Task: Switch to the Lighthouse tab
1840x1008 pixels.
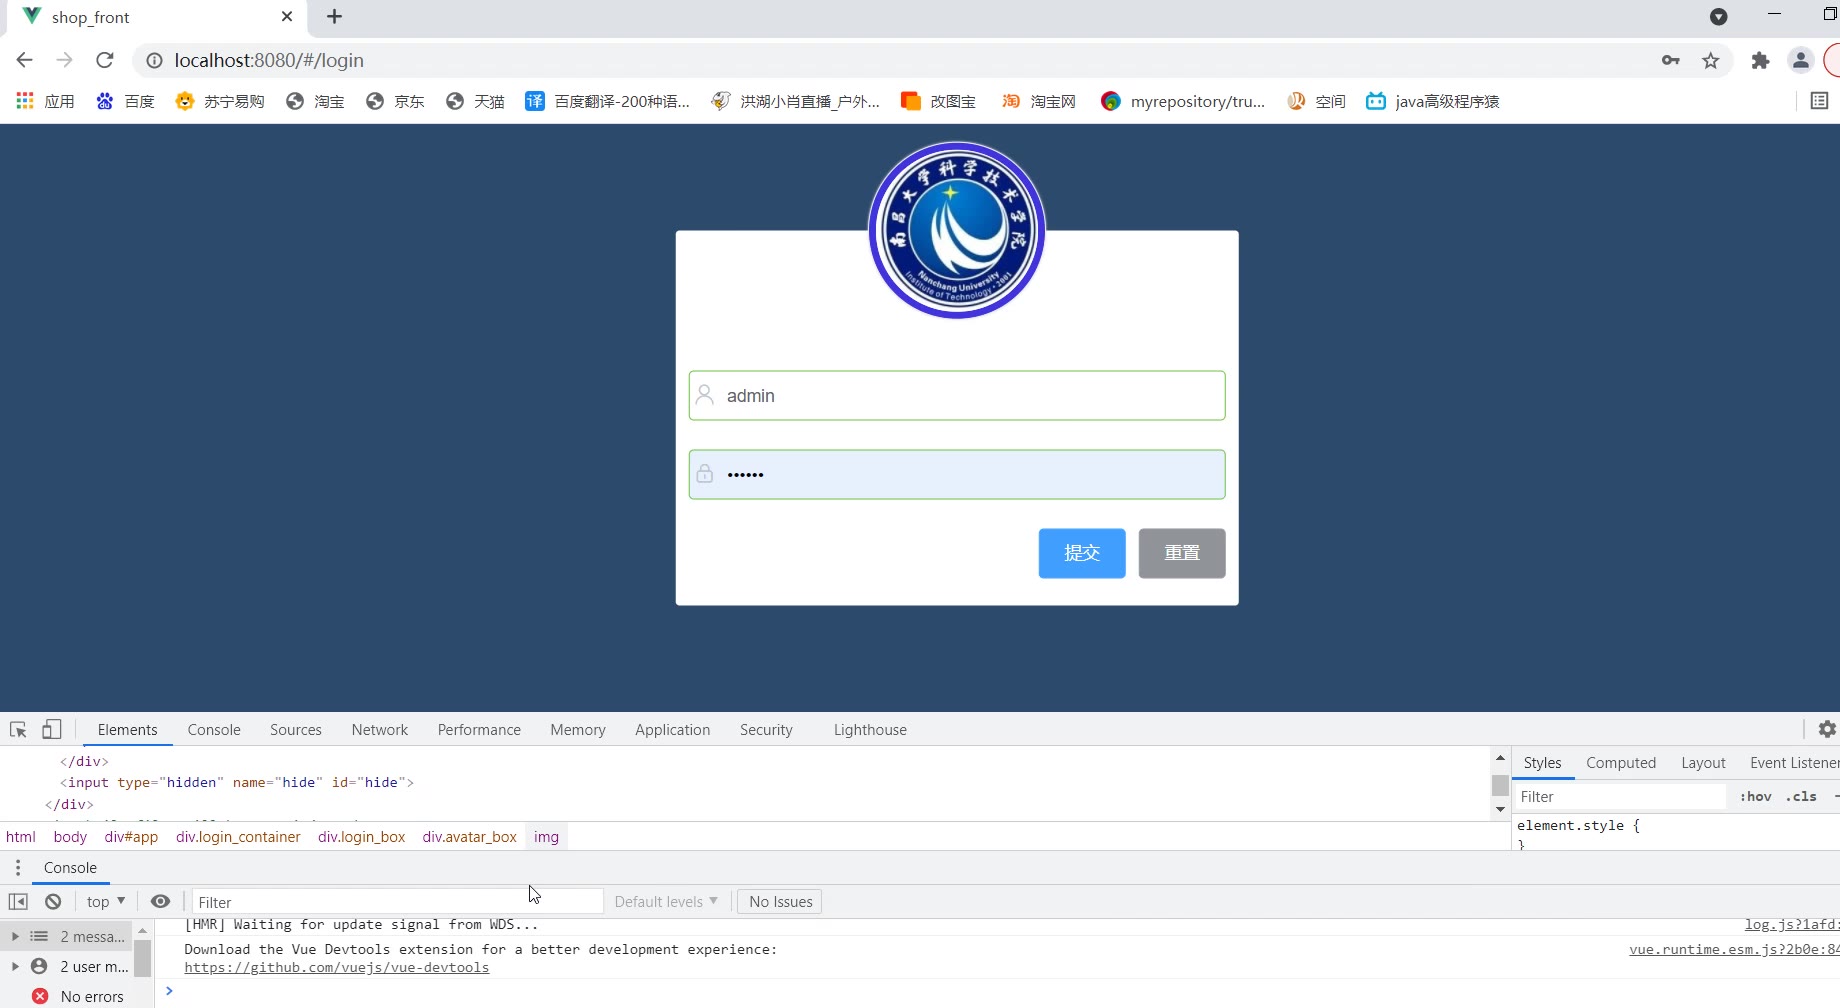Action: (870, 730)
